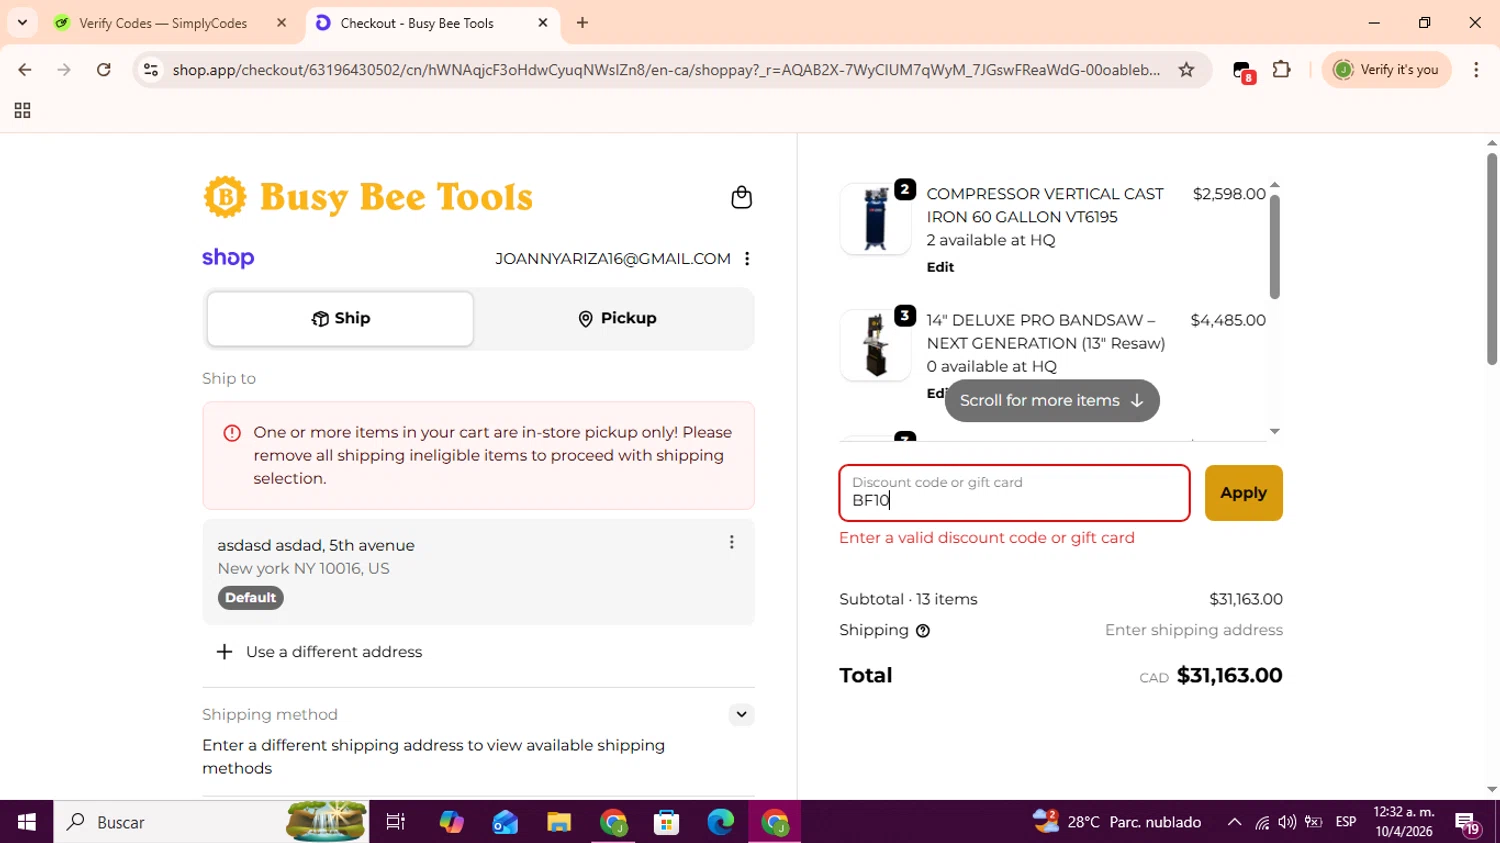Open the ESP language switcher
The height and width of the screenshot is (843, 1500).
pyautogui.click(x=1346, y=822)
